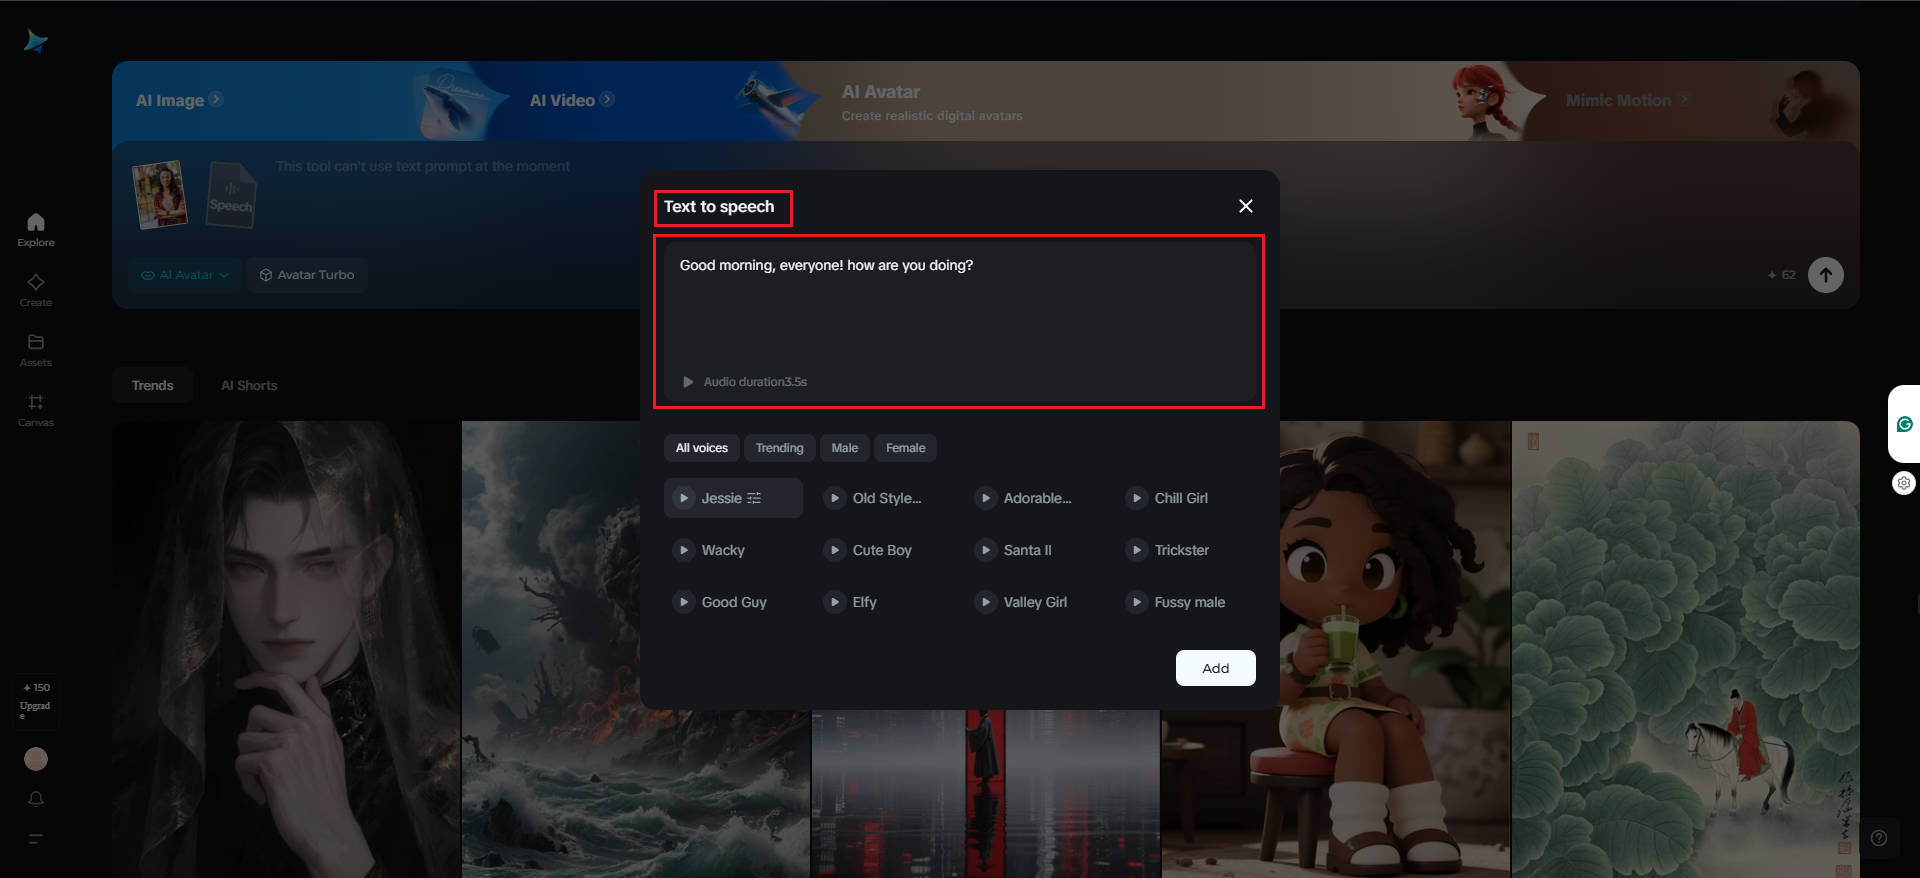1920x878 pixels.
Task: Expand the AI Avatar mode dropdown
Action: 186,275
